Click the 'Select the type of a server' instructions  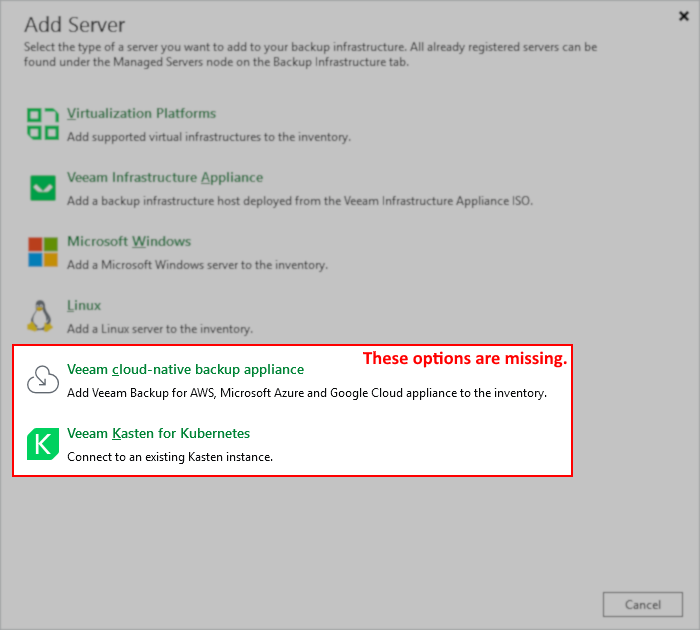coord(310,54)
